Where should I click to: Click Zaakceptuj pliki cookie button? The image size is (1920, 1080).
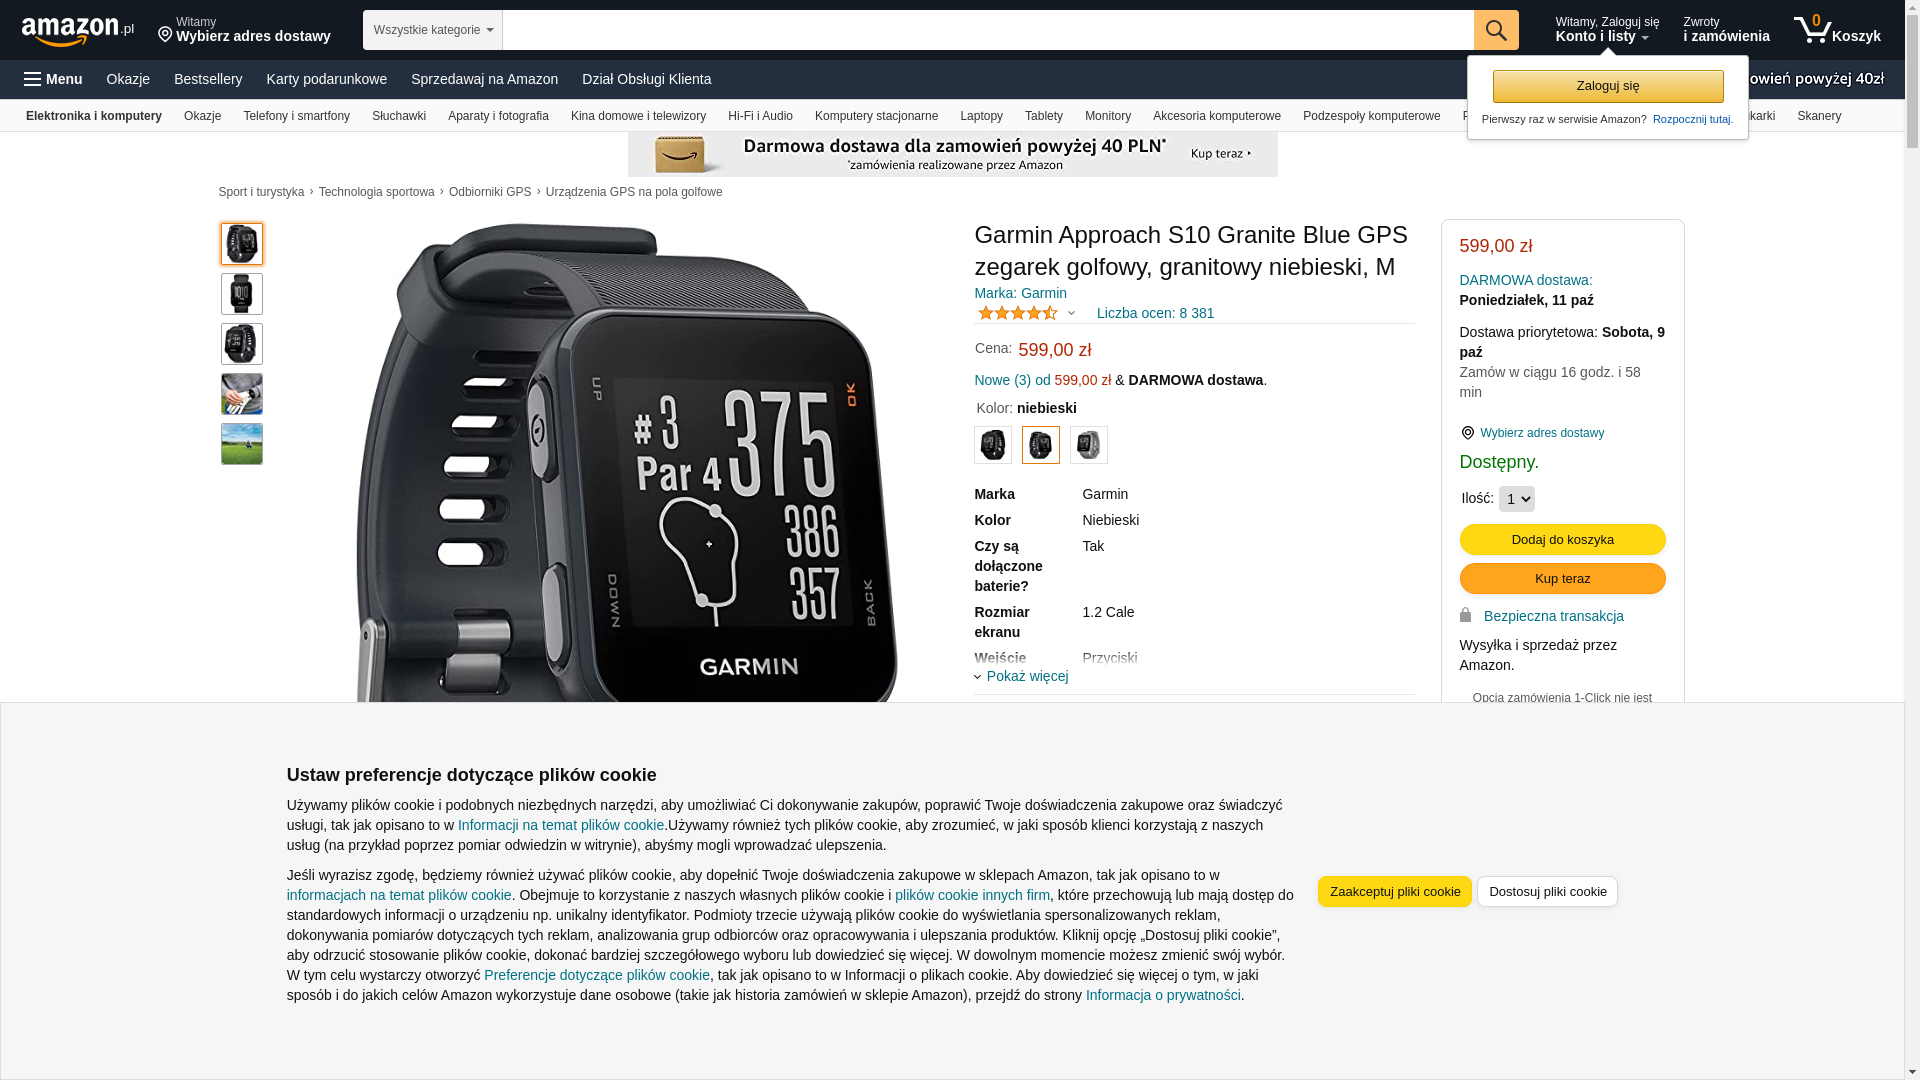pos(1394,892)
